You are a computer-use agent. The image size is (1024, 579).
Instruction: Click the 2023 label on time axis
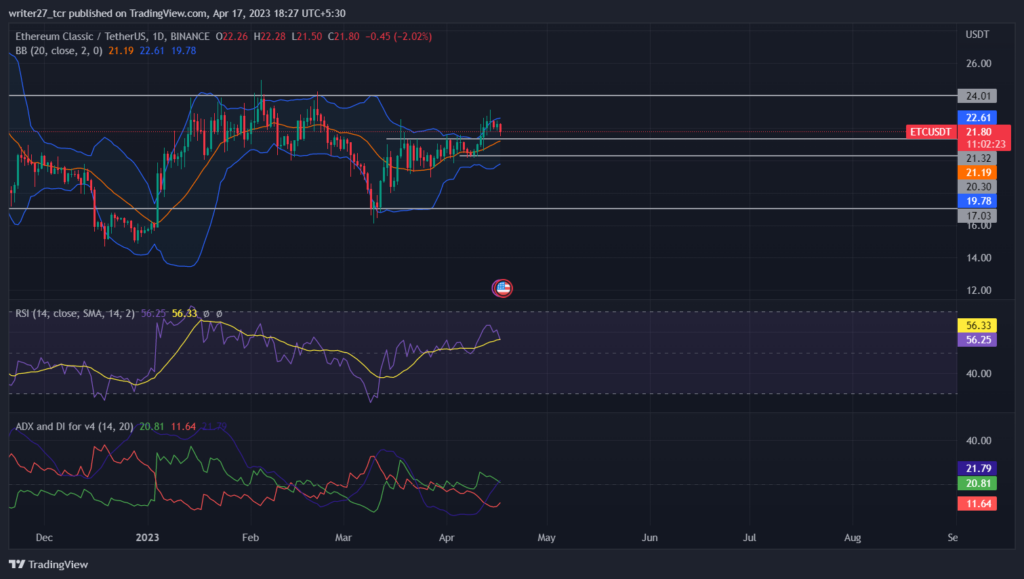click(147, 537)
